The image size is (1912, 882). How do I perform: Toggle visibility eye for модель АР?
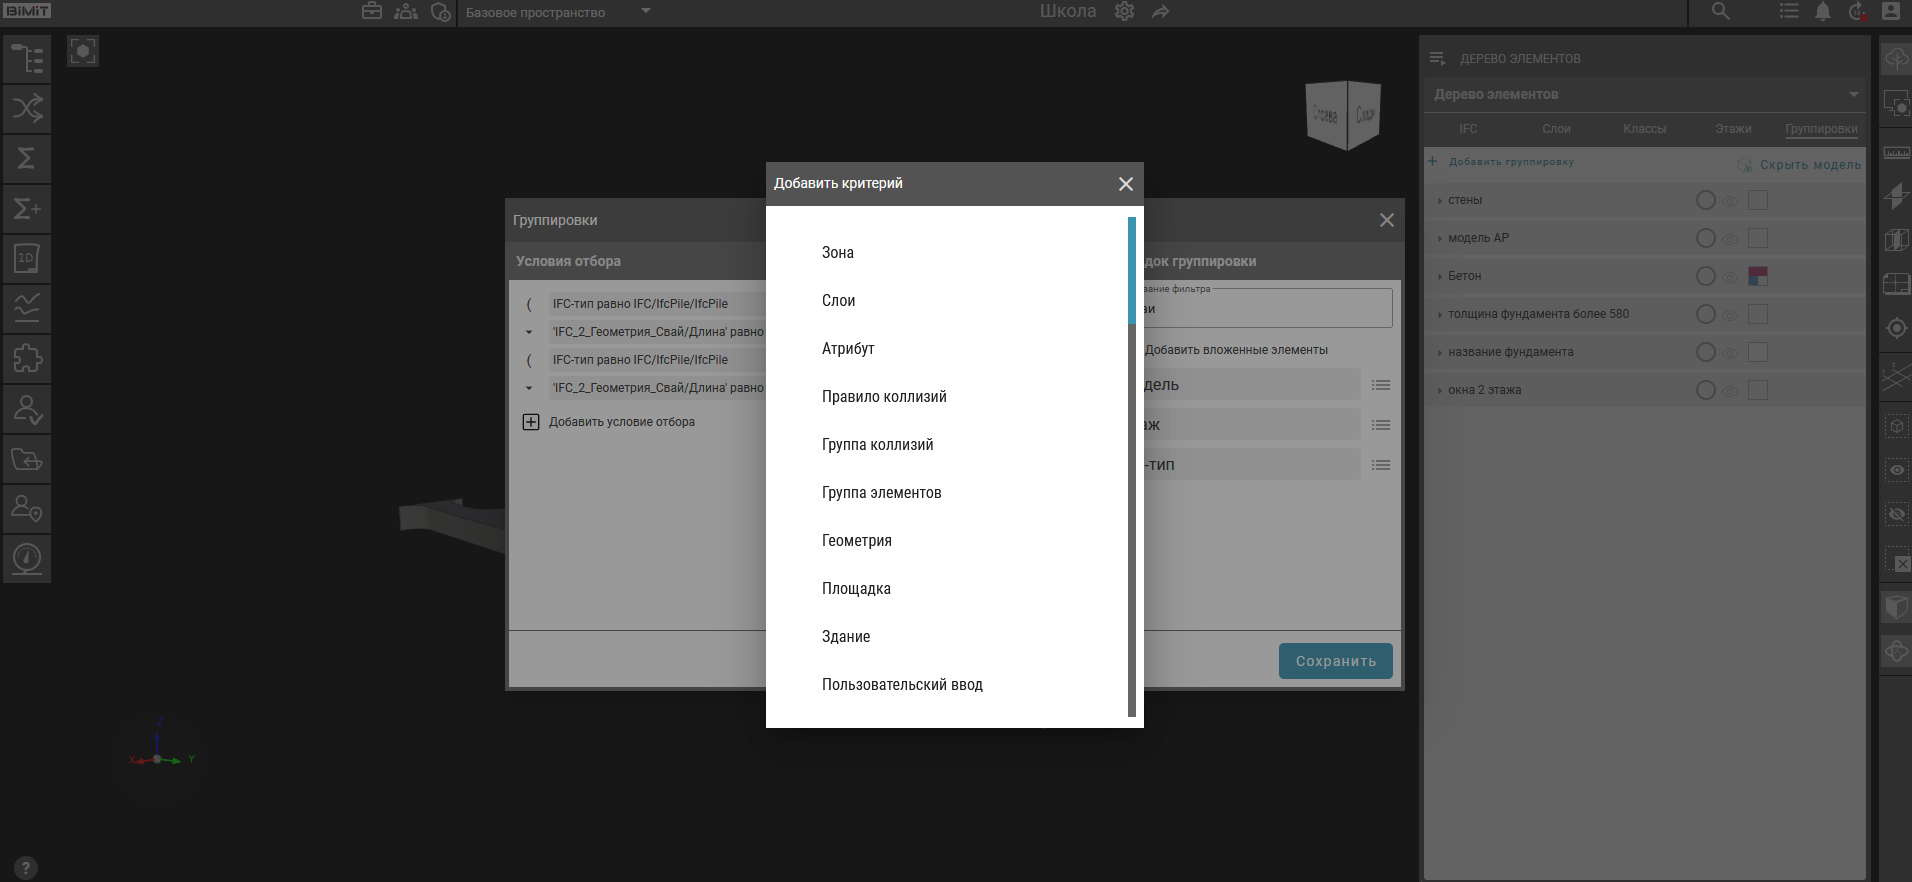(1730, 239)
